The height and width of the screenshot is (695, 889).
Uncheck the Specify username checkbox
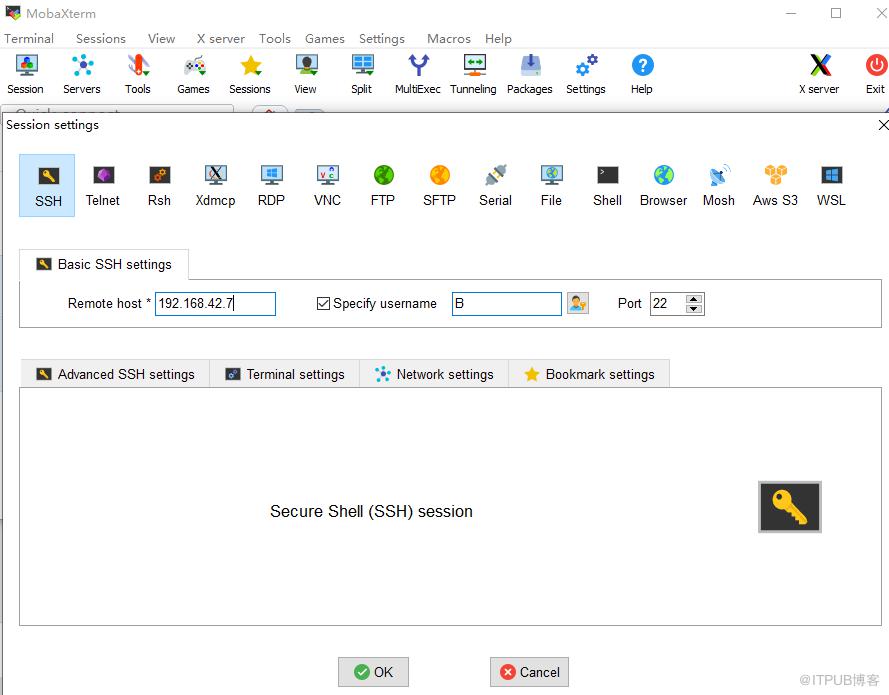(323, 303)
